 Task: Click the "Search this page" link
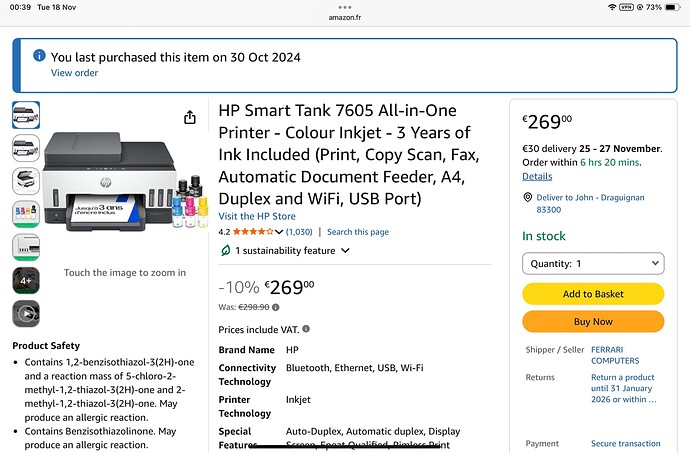coord(358,232)
